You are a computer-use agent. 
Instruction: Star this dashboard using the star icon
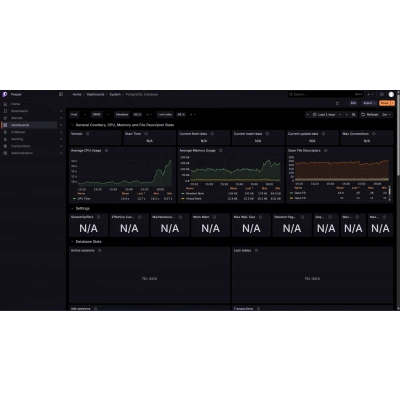click(337, 103)
